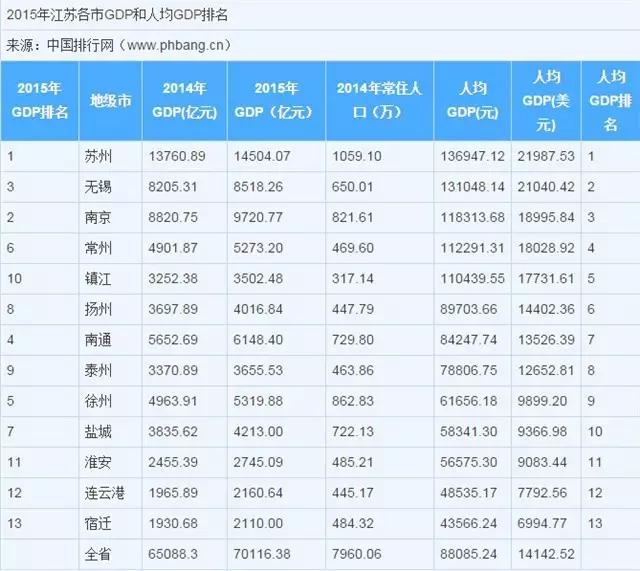Select the city cell 盐城
This screenshot has width=640, height=571.
click(x=98, y=431)
